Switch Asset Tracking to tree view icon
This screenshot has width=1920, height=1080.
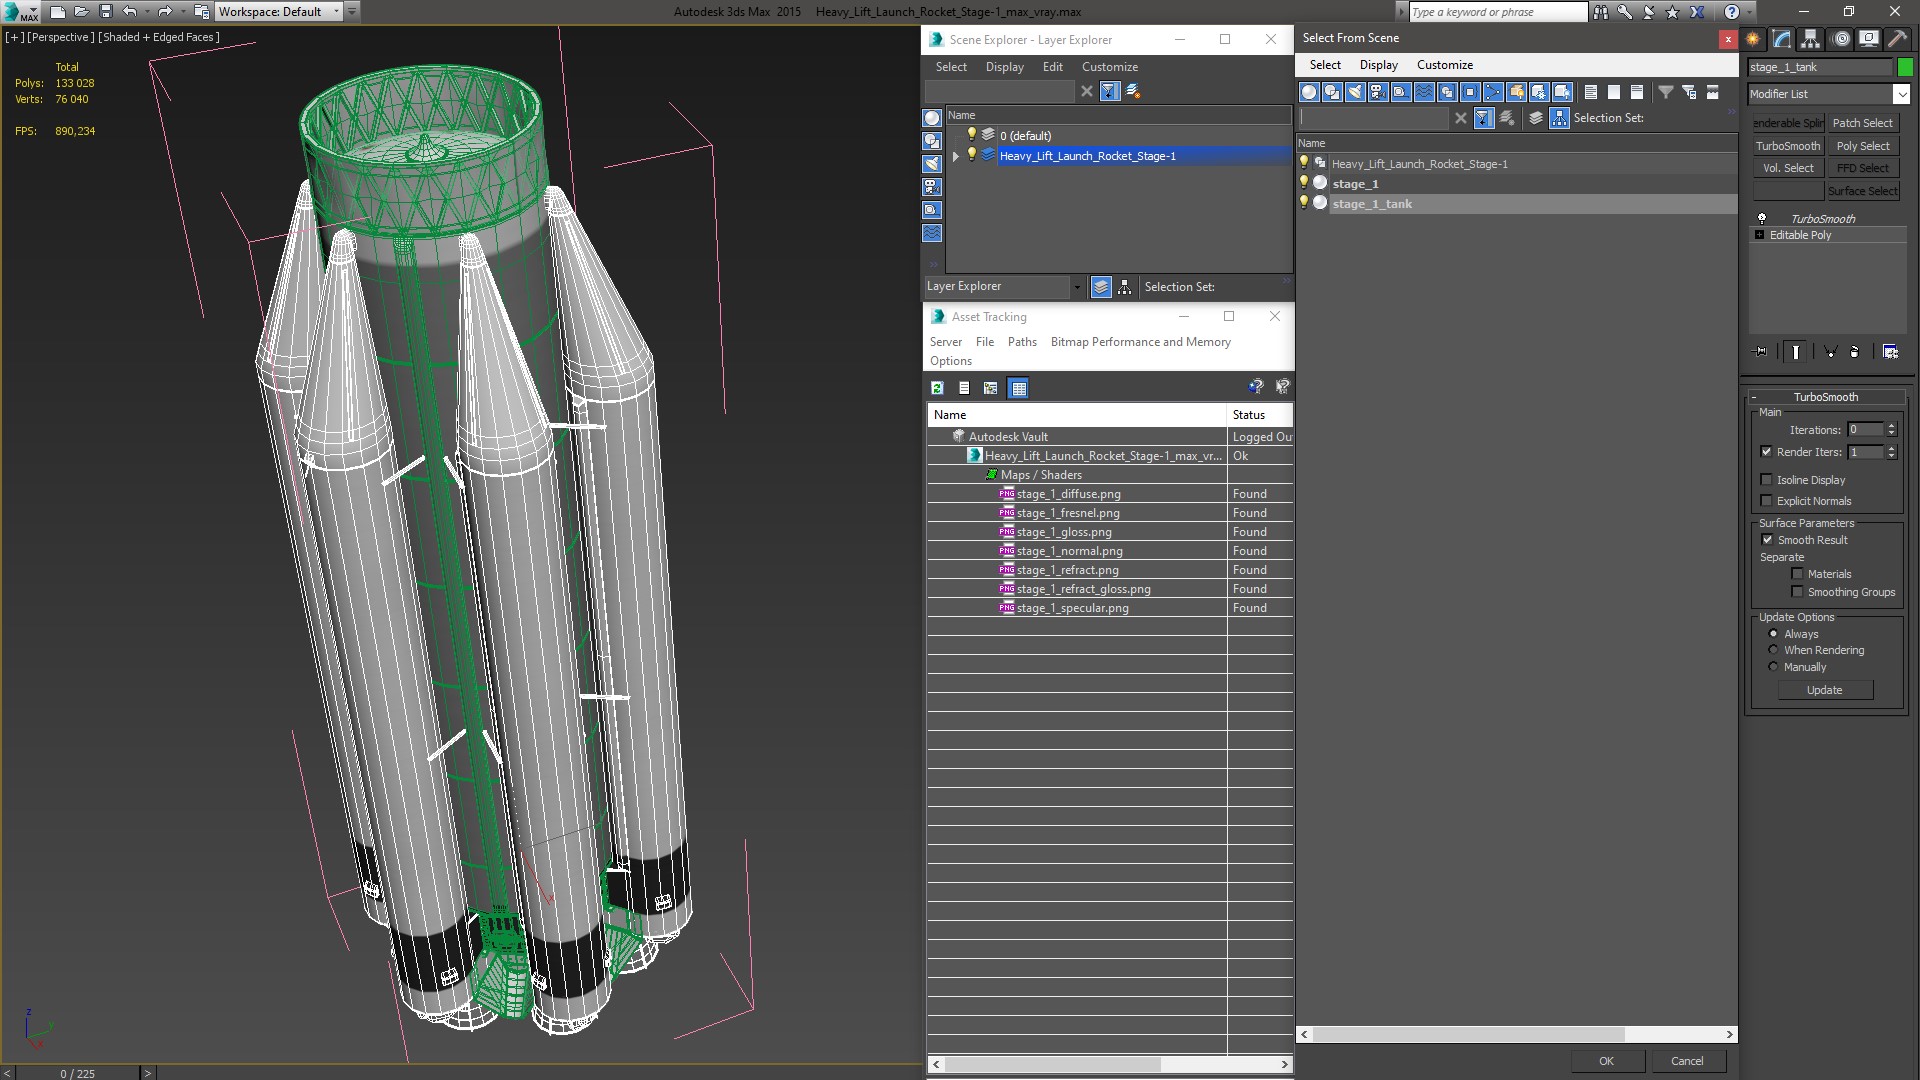pyautogui.click(x=990, y=388)
